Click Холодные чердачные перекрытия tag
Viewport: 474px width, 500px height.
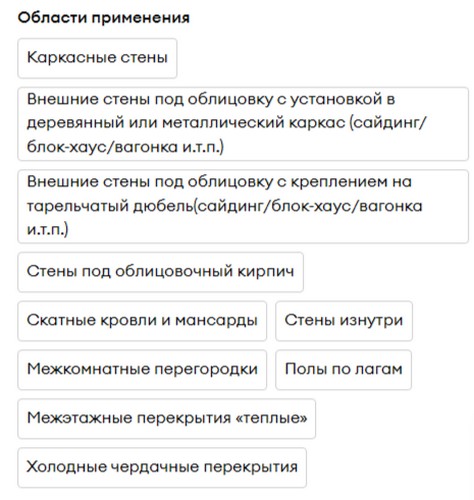[x=162, y=468]
